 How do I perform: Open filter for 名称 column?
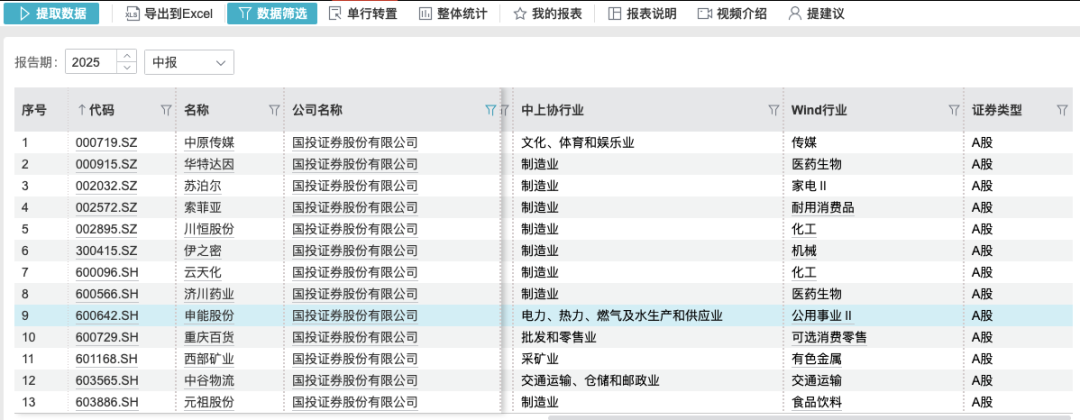pos(274,110)
